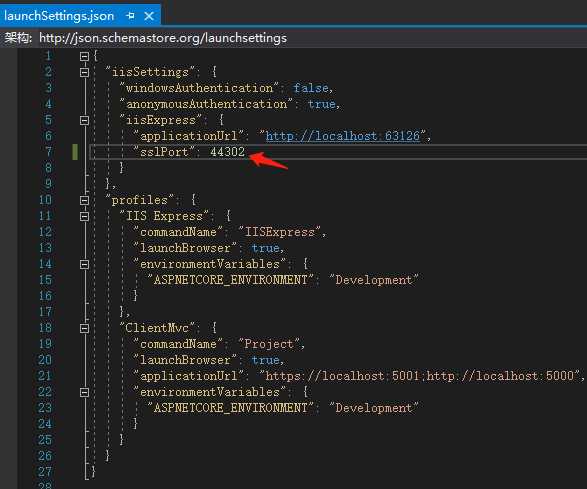587x489 pixels.
Task: Click the true value on line 13
Action: coord(265,248)
